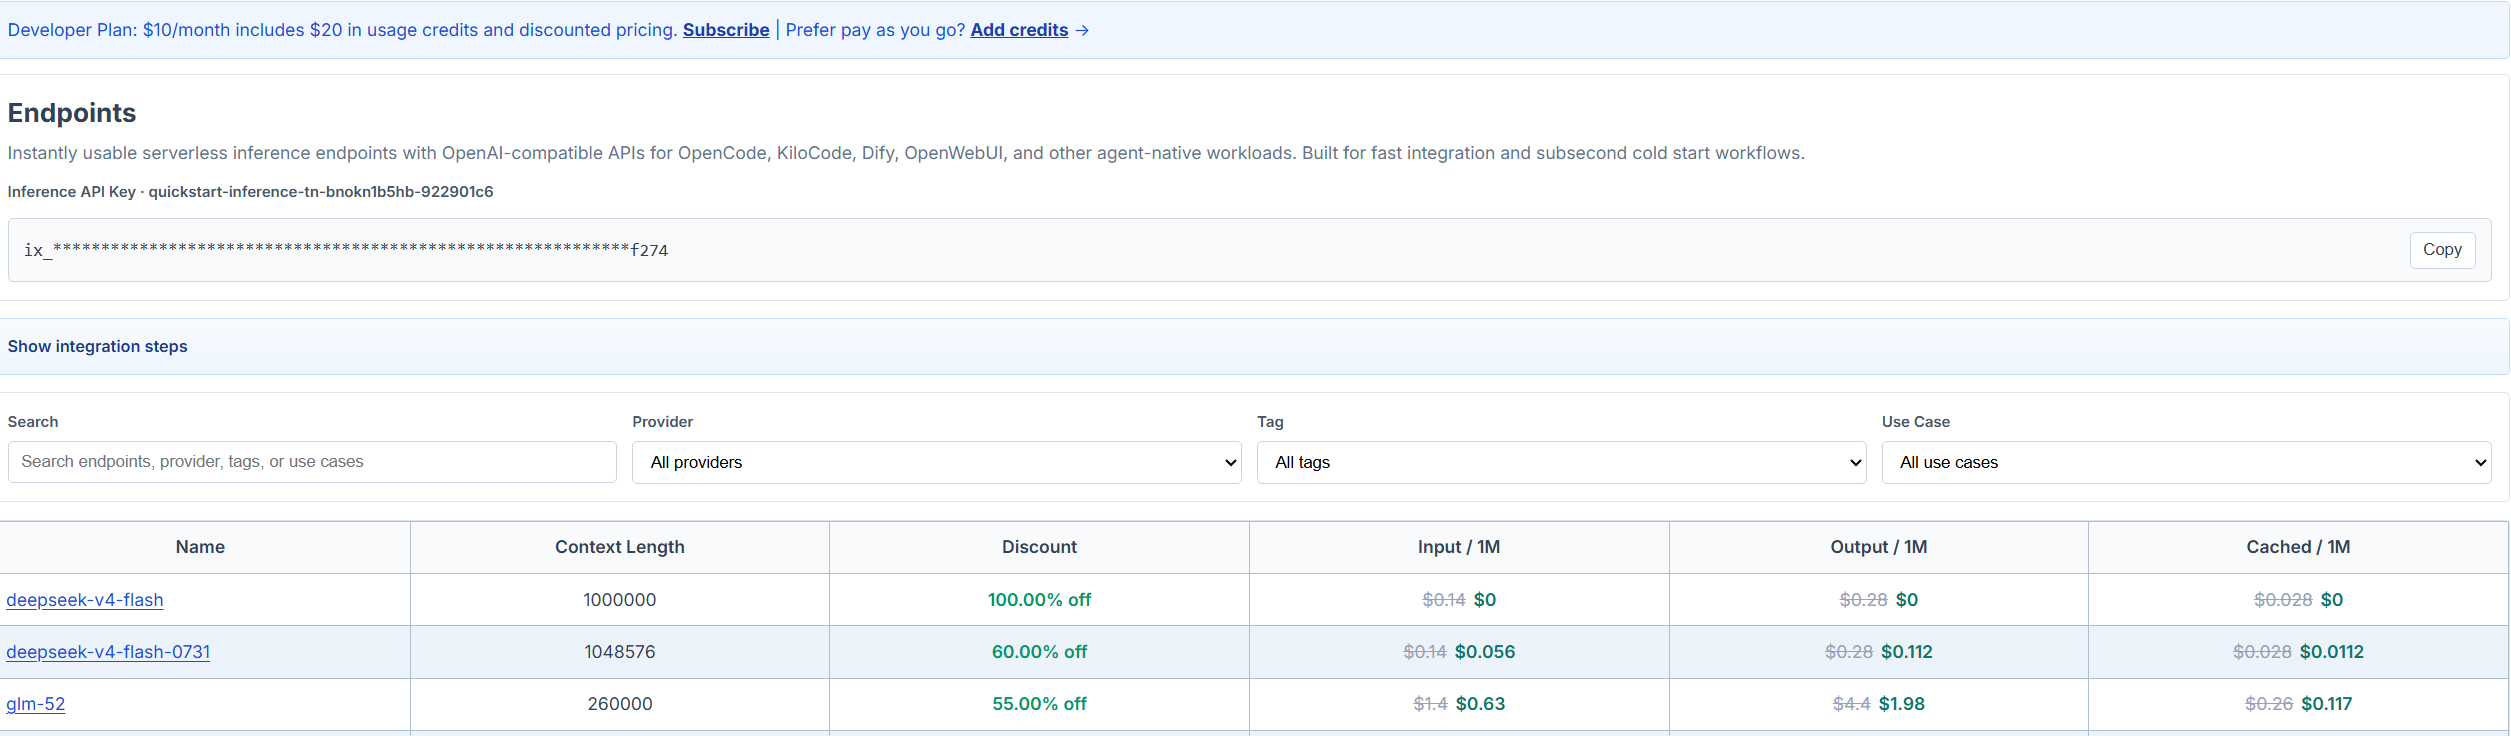Select the masked API key text
This screenshot has width=2511, height=736.
[x=346, y=250]
